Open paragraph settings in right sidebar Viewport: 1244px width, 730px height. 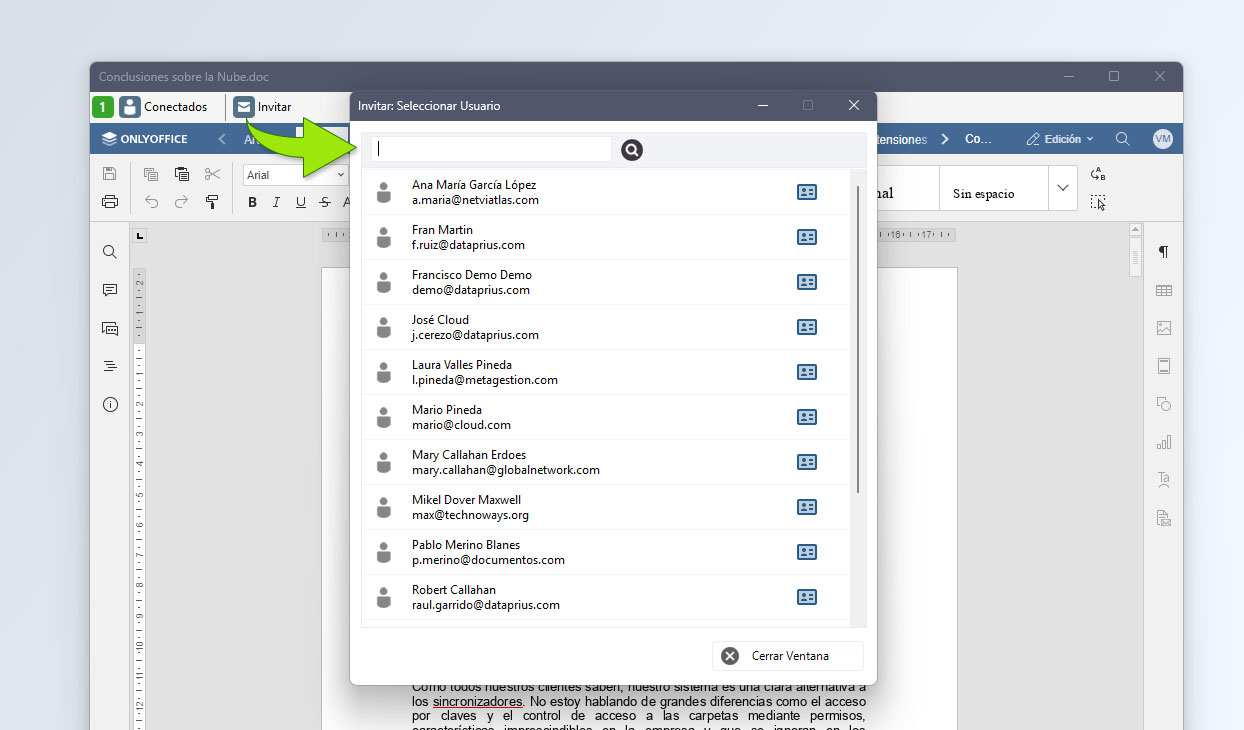[1163, 252]
